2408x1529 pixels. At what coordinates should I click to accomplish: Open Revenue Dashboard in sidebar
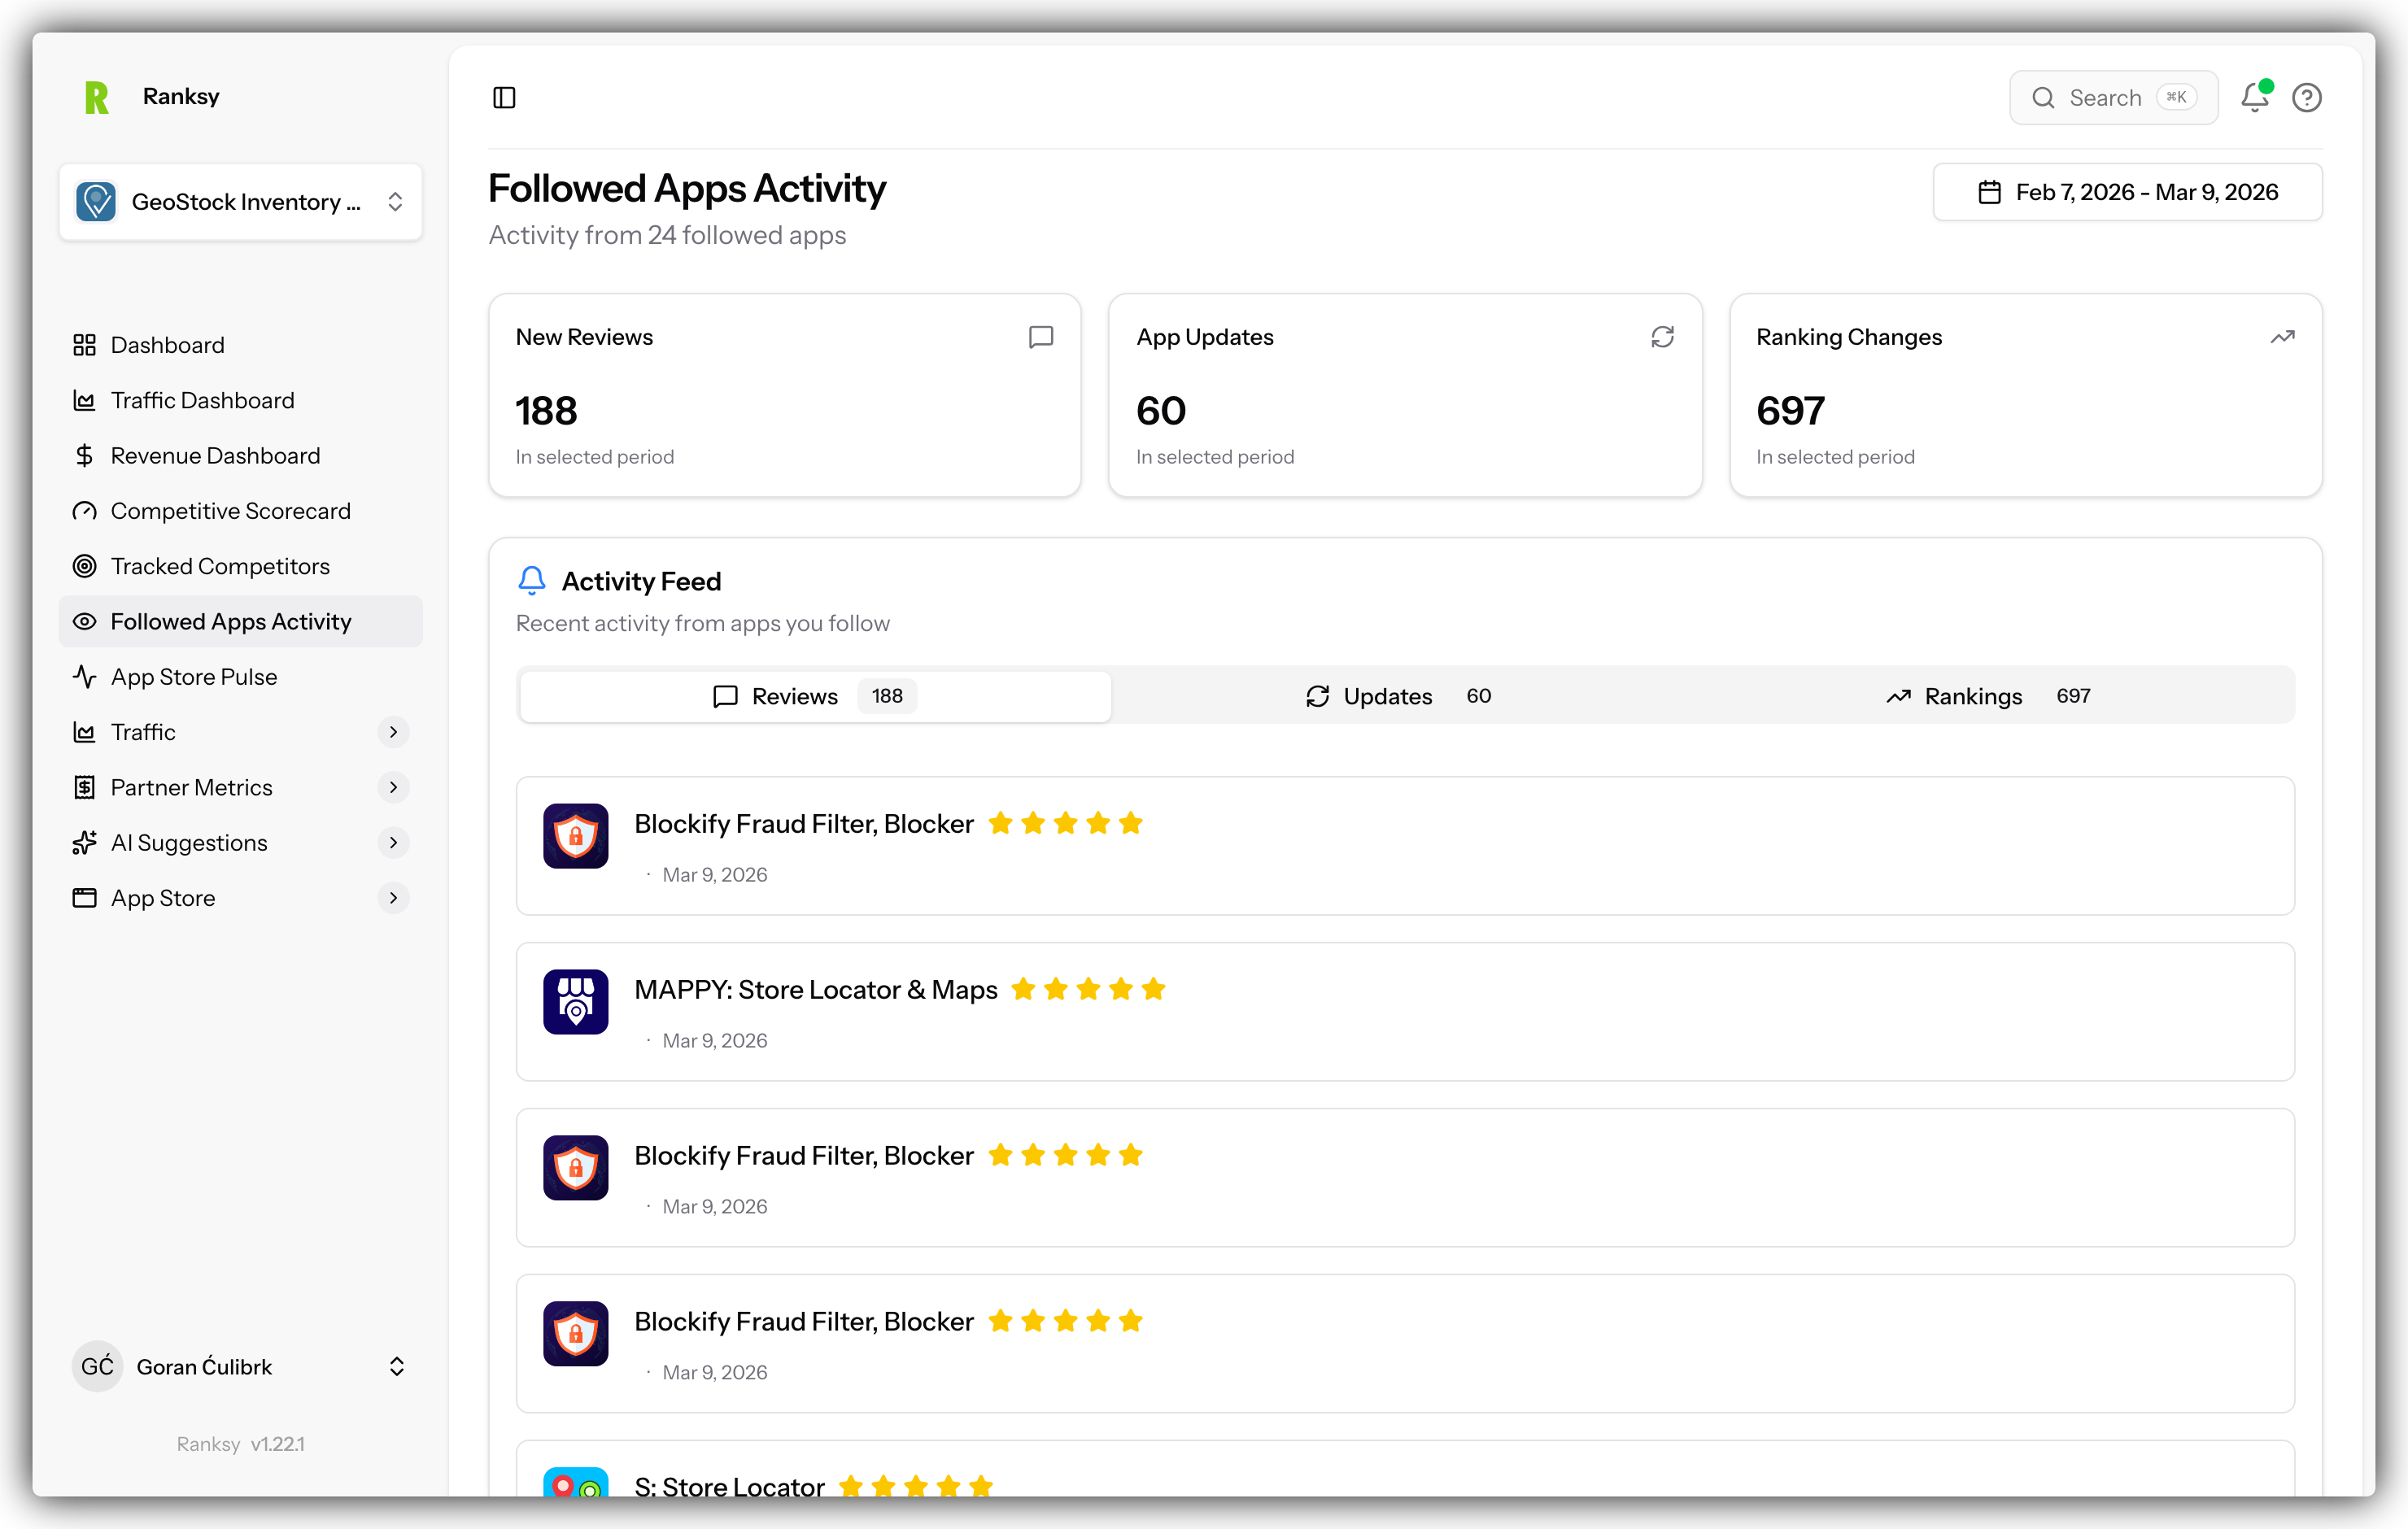click(240, 455)
